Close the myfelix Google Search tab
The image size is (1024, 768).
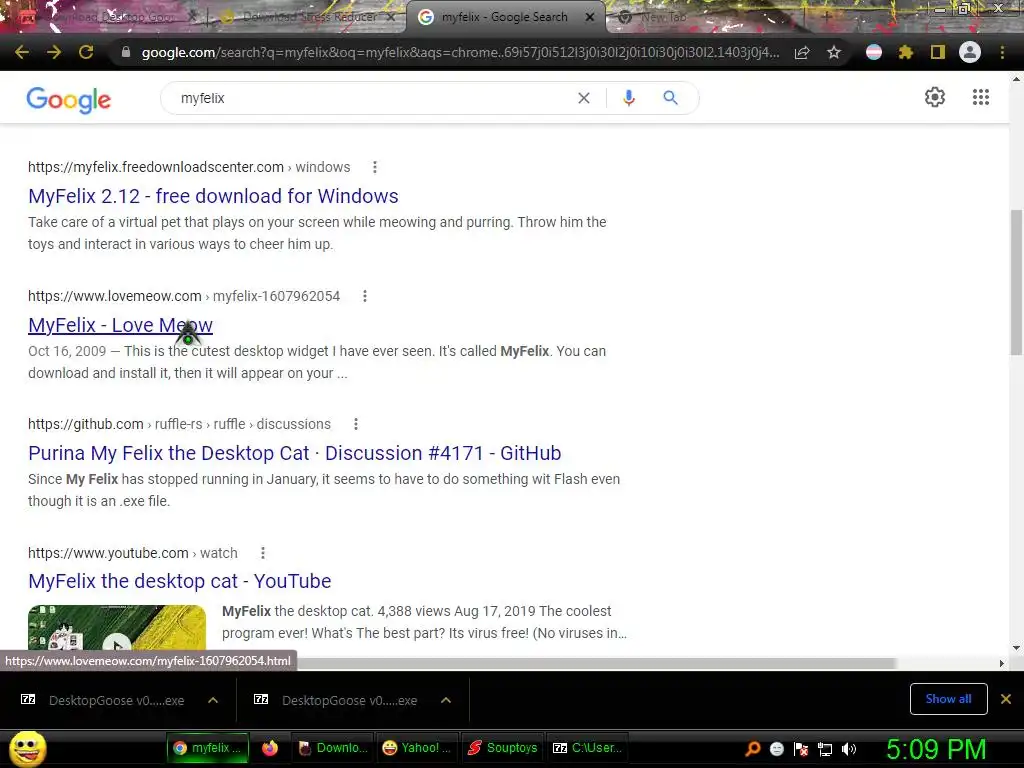click(x=590, y=17)
